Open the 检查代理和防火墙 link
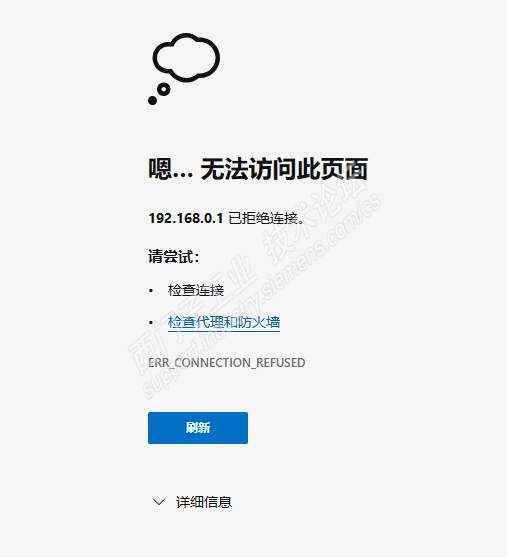 [225, 324]
